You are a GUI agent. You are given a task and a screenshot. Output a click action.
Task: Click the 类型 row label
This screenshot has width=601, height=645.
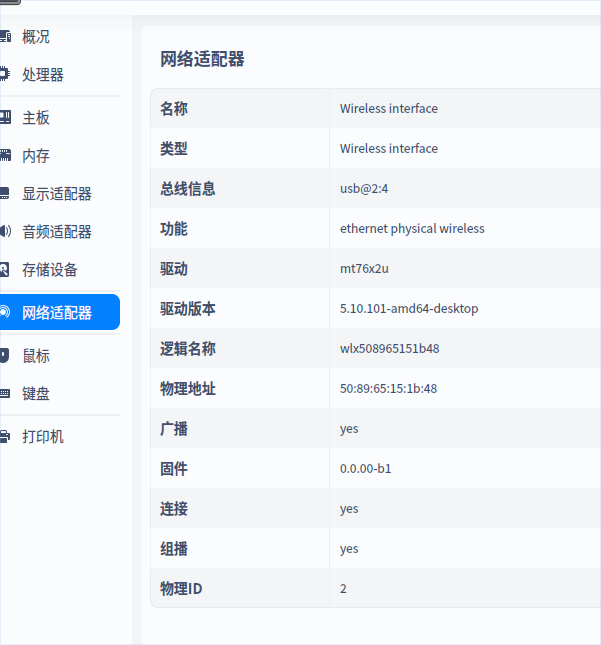coord(174,148)
